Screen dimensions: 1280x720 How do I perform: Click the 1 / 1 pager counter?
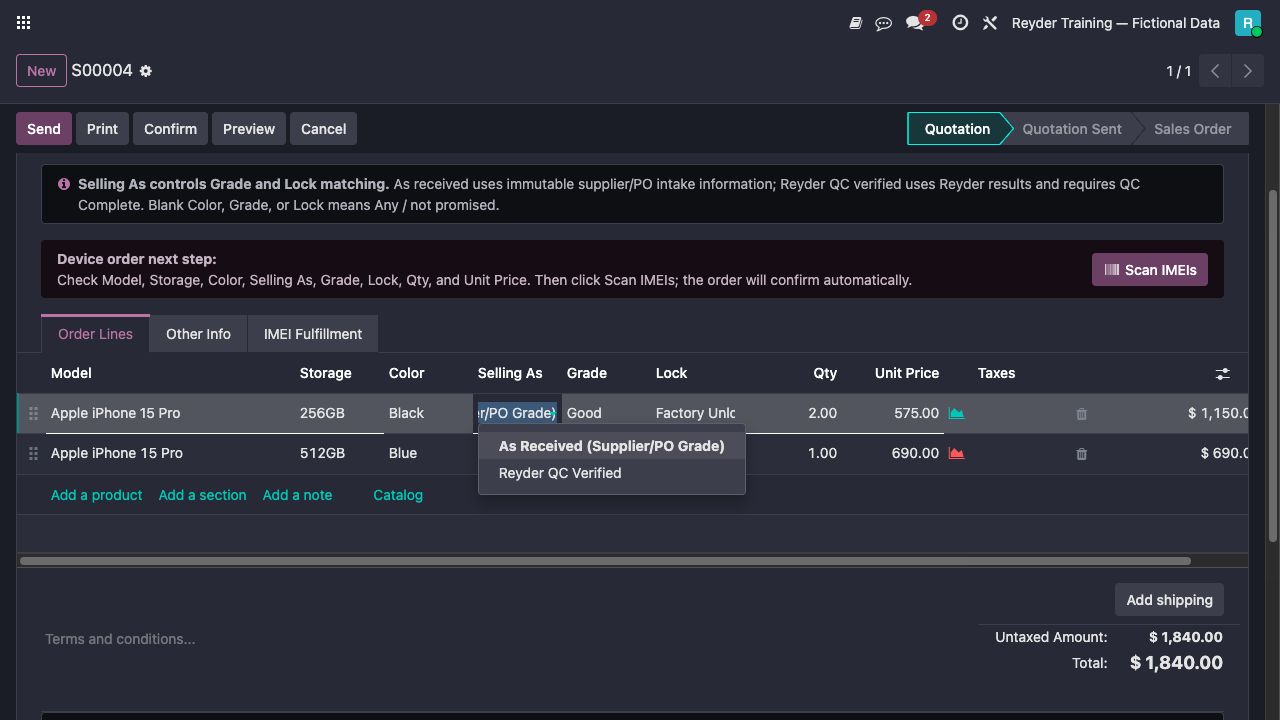1179,71
